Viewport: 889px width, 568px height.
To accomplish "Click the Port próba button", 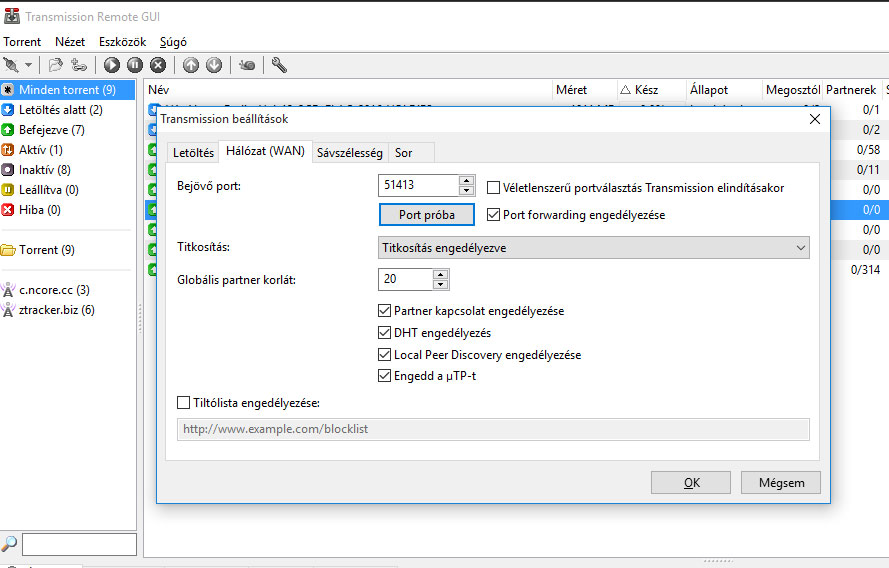I will click(x=427, y=215).
